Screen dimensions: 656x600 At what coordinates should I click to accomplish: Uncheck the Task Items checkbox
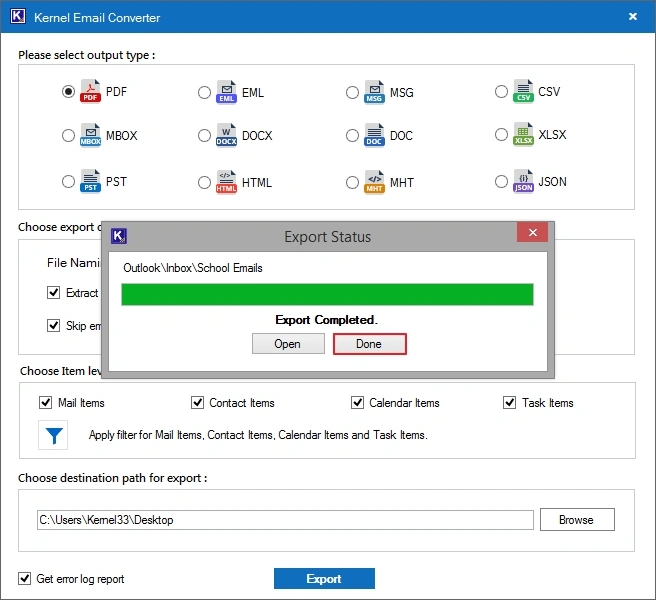[x=509, y=403]
